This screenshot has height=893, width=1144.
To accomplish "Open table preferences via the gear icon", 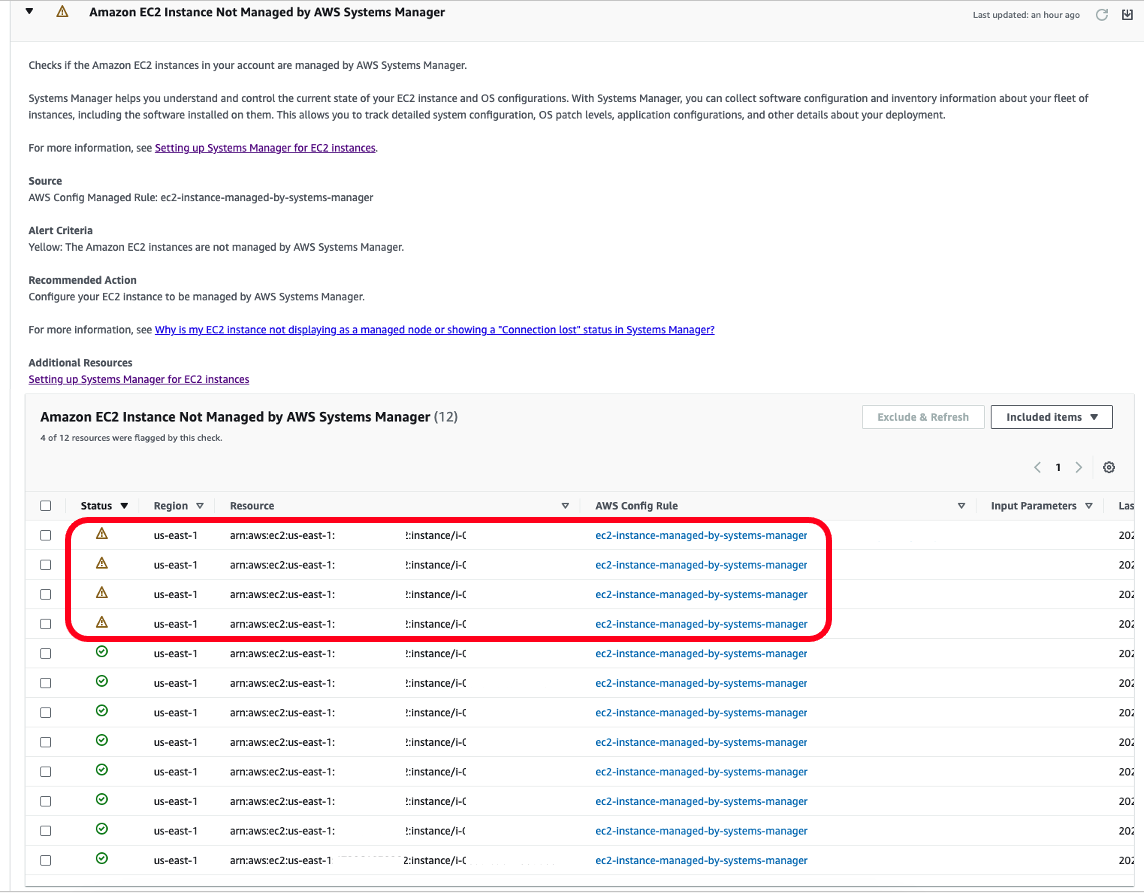I will [x=1109, y=468].
